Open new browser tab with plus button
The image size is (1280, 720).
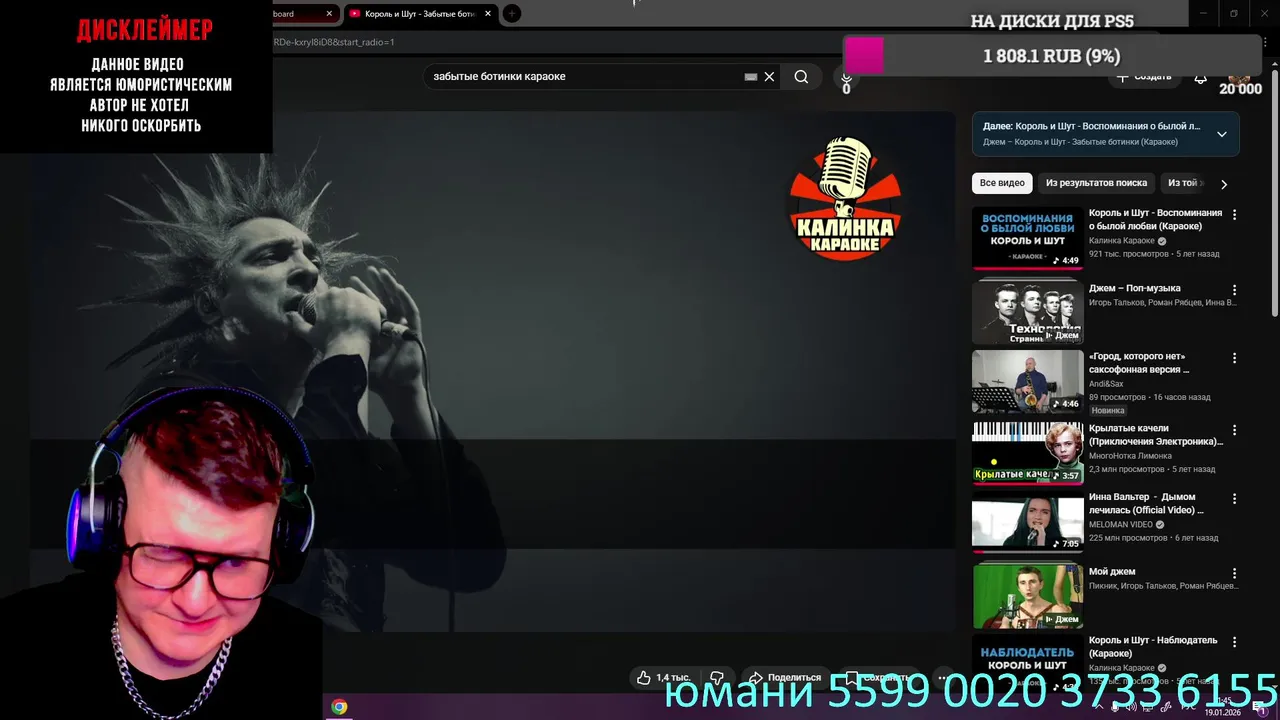tap(511, 13)
